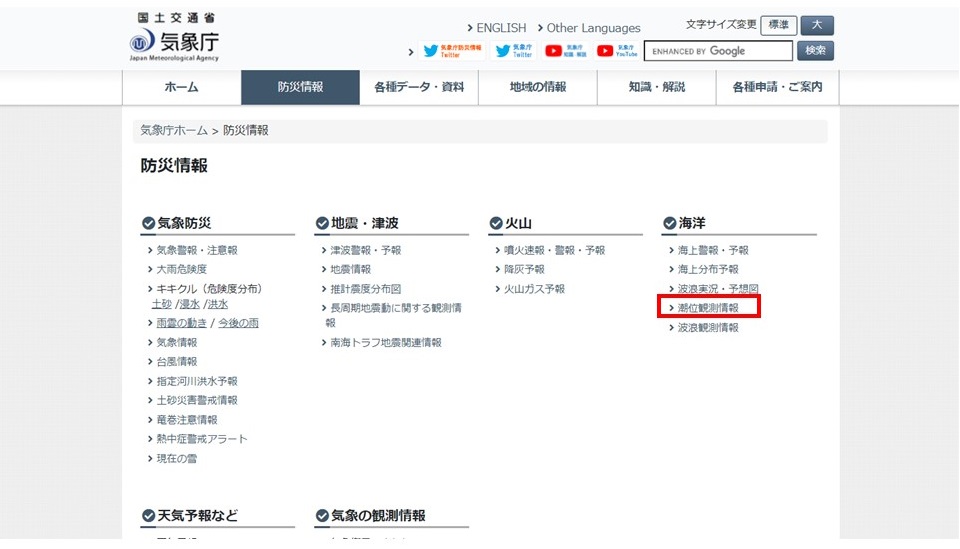
Task: Open the 各種申請・ご案内 tab
Action: [x=777, y=87]
